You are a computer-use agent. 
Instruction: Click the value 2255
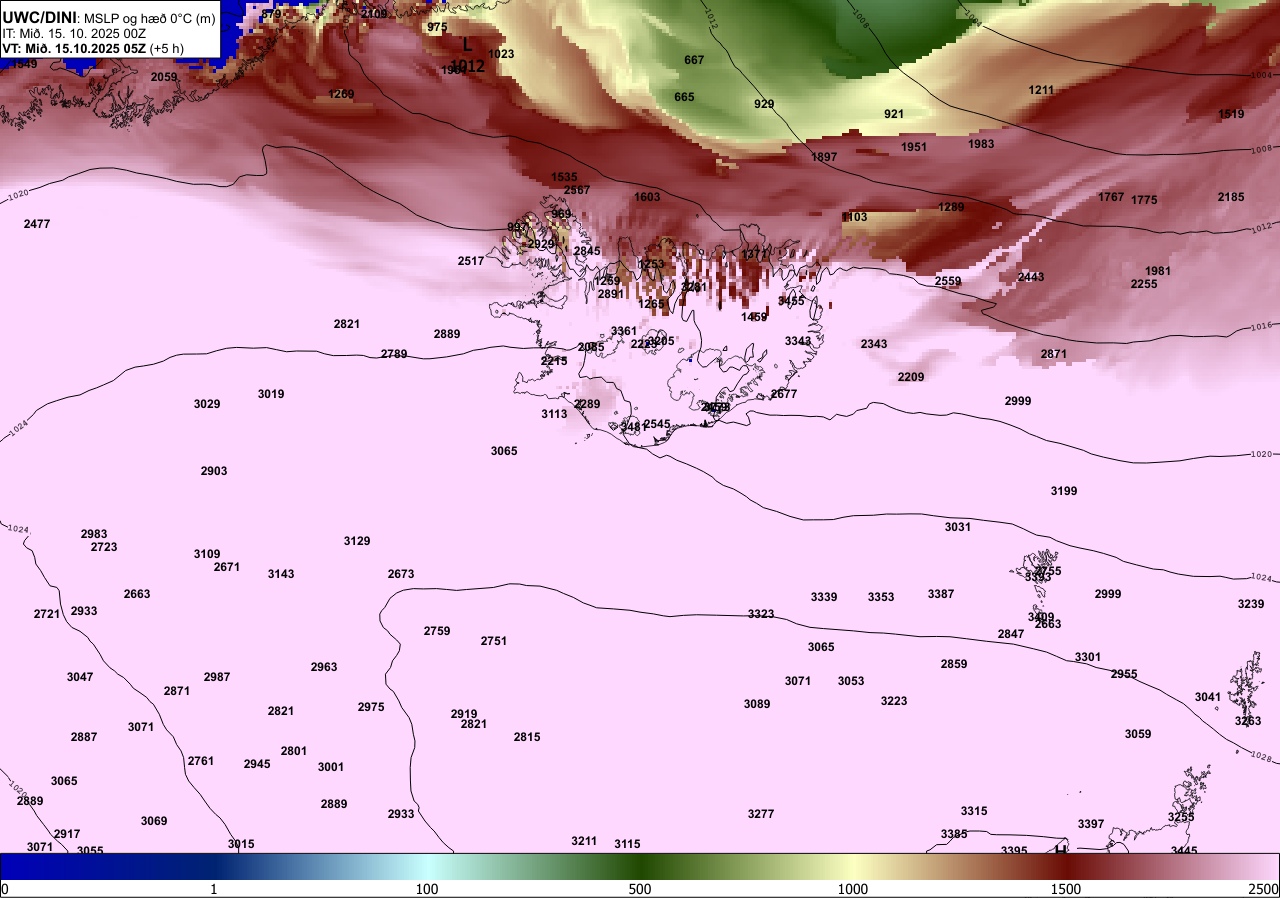coord(1144,284)
